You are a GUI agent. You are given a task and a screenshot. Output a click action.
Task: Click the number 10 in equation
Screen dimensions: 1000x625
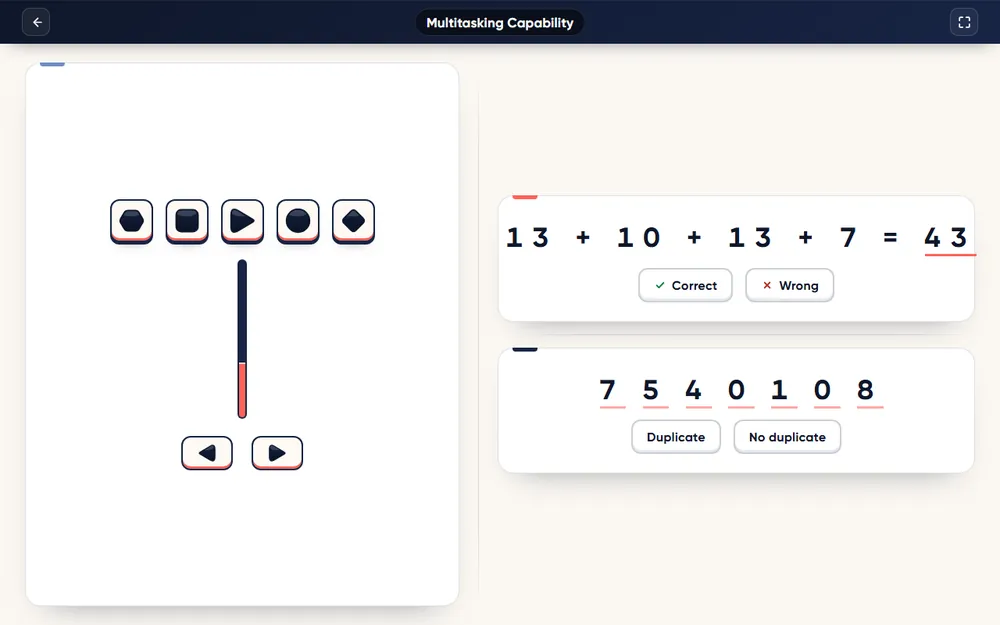638,238
